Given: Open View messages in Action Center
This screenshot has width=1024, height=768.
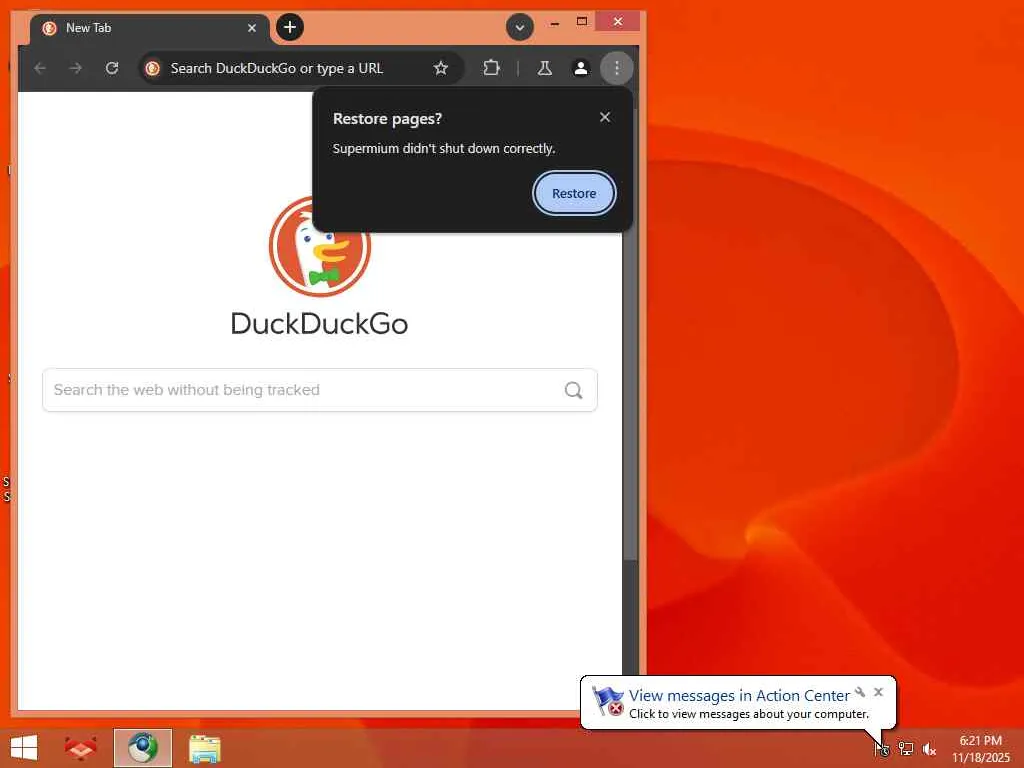Looking at the screenshot, I should tap(739, 696).
